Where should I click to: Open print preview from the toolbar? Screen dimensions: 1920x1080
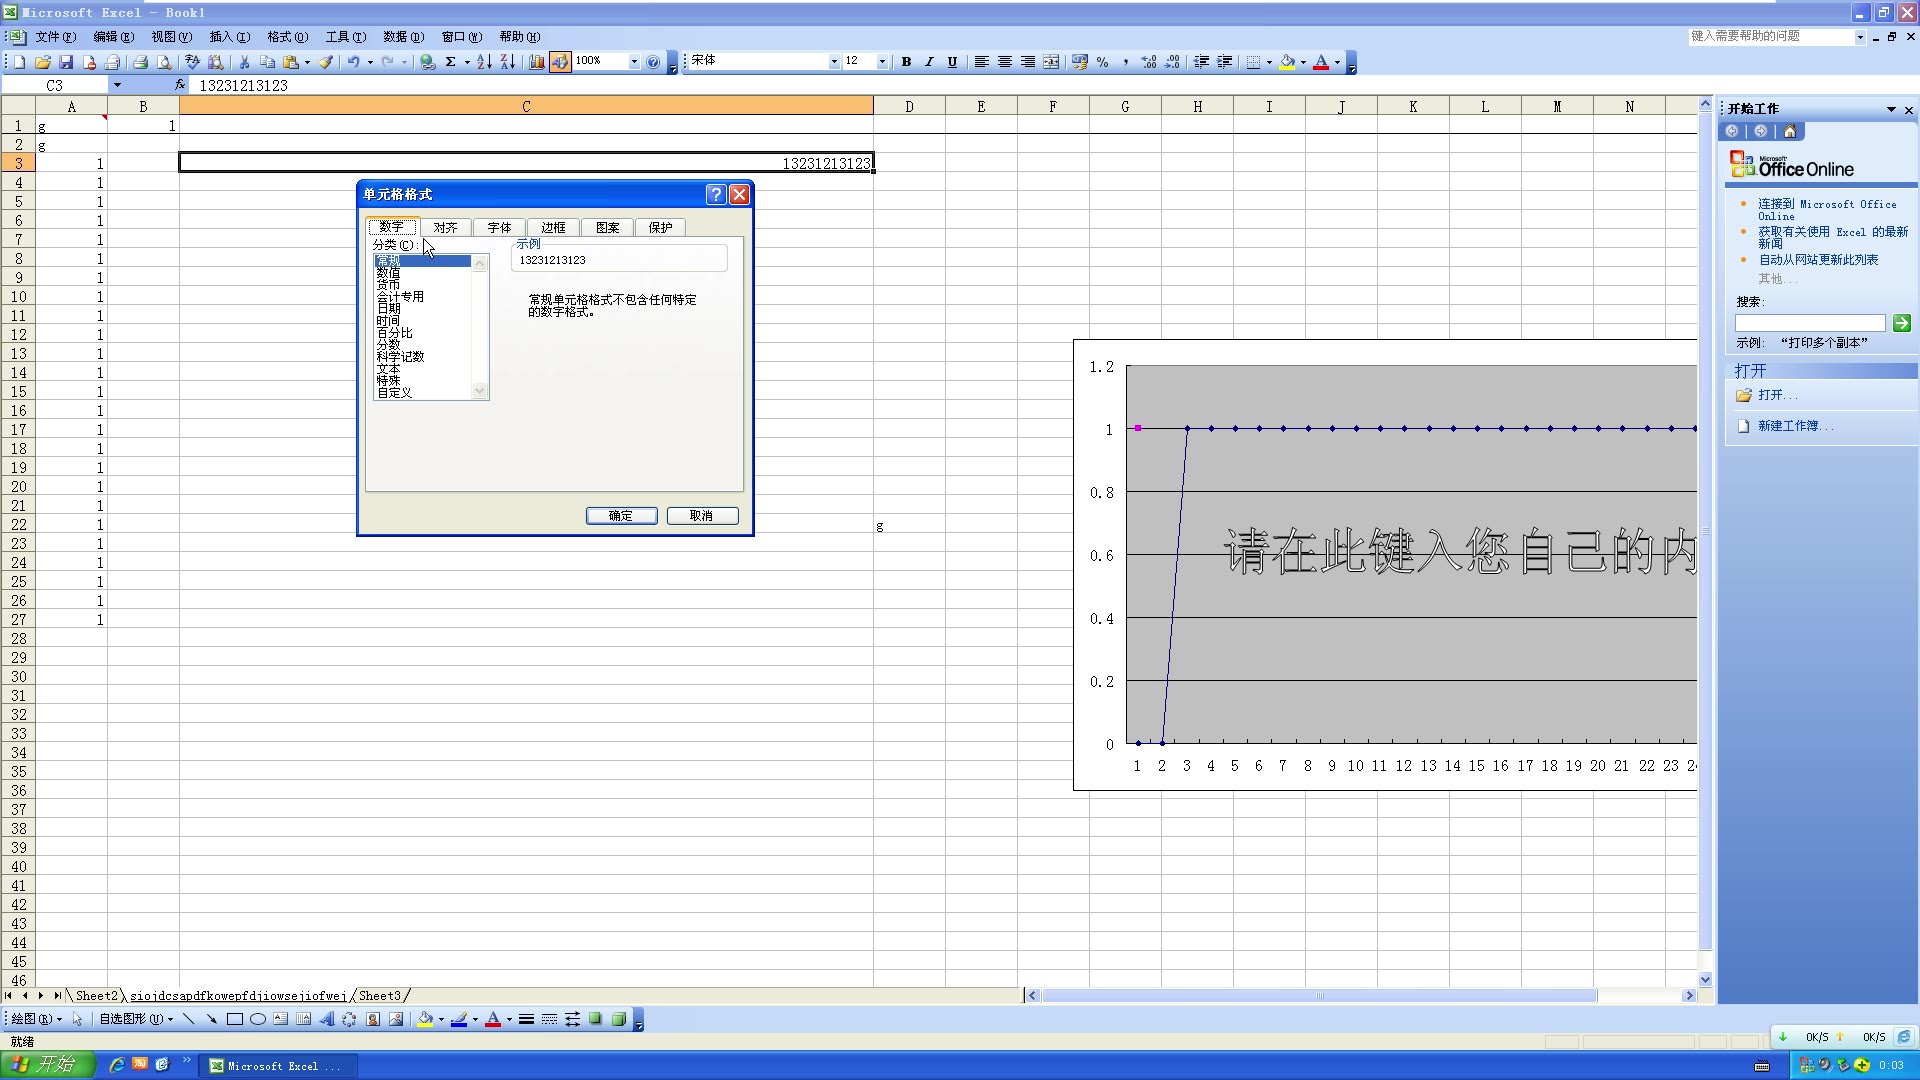click(164, 62)
